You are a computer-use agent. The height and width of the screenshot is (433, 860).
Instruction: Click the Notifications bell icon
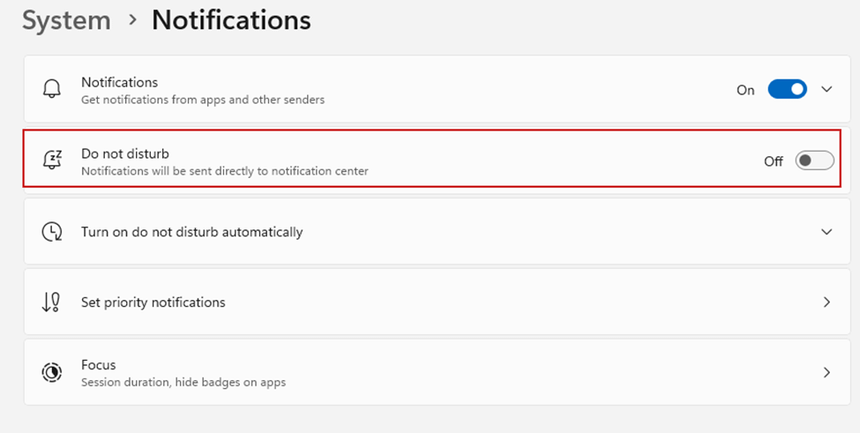pyautogui.click(x=52, y=90)
